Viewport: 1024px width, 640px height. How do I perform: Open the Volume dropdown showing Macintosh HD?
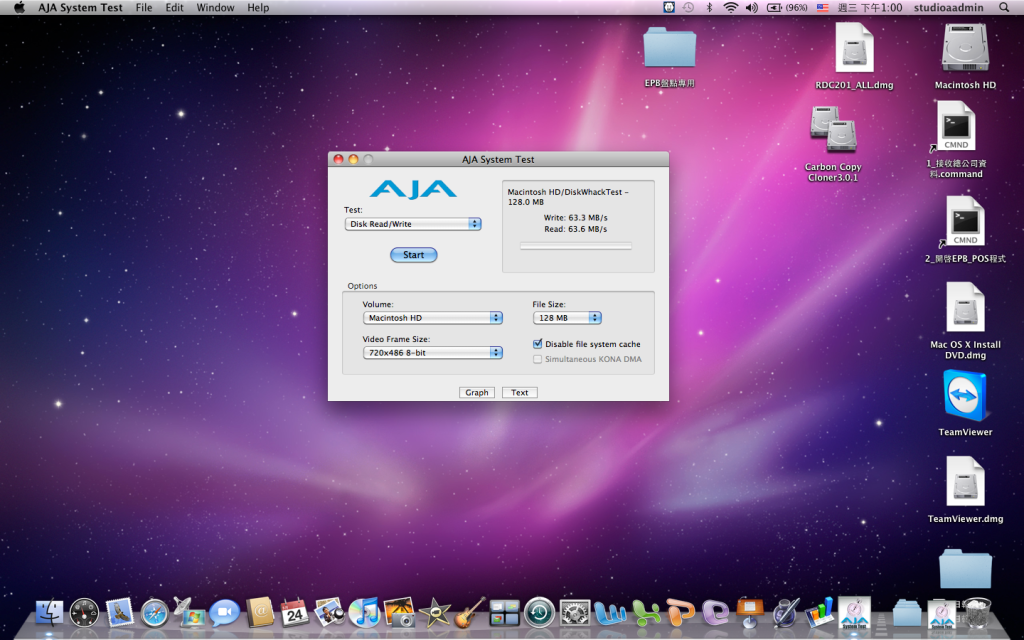click(432, 318)
